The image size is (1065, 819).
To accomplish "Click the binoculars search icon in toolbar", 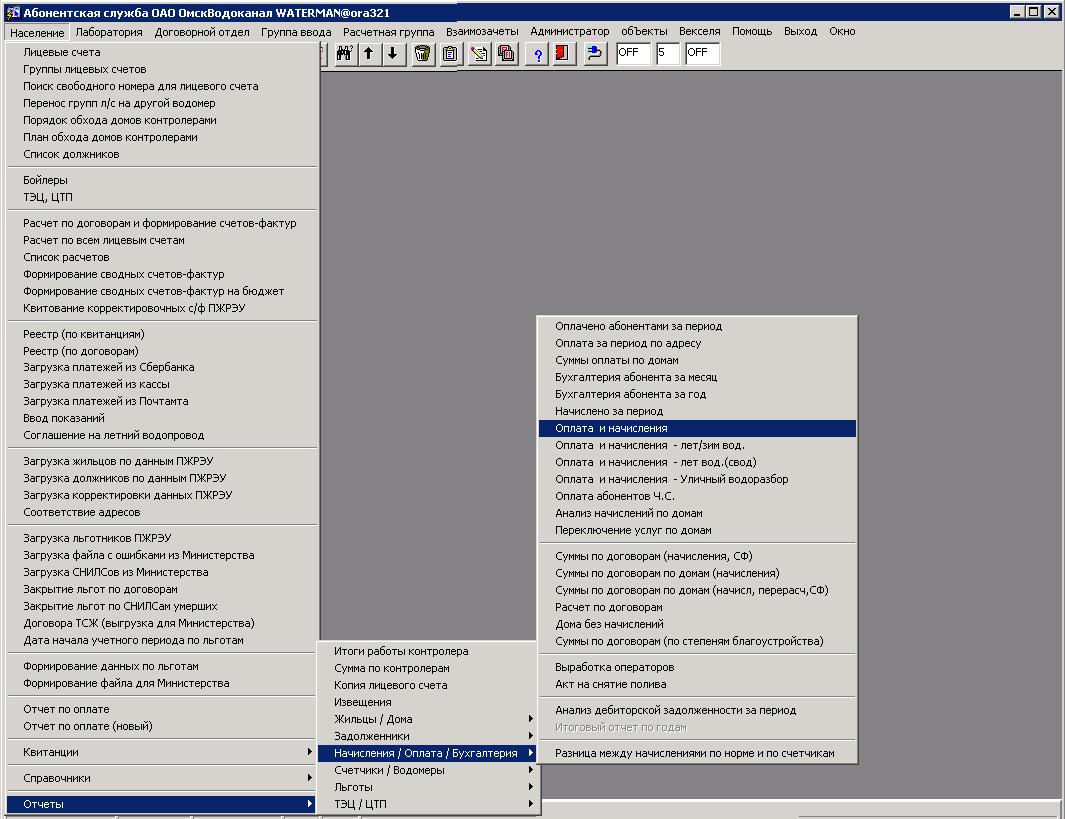I will pos(344,54).
